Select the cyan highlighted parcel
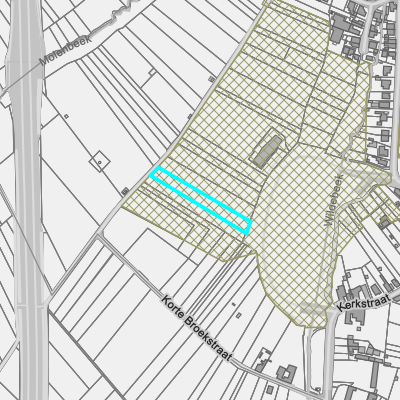The height and width of the screenshot is (400, 400). pos(200,201)
